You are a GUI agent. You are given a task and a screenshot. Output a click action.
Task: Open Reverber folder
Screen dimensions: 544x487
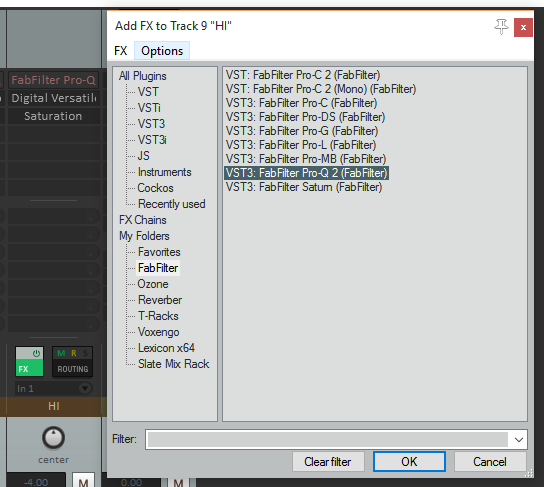(160, 300)
